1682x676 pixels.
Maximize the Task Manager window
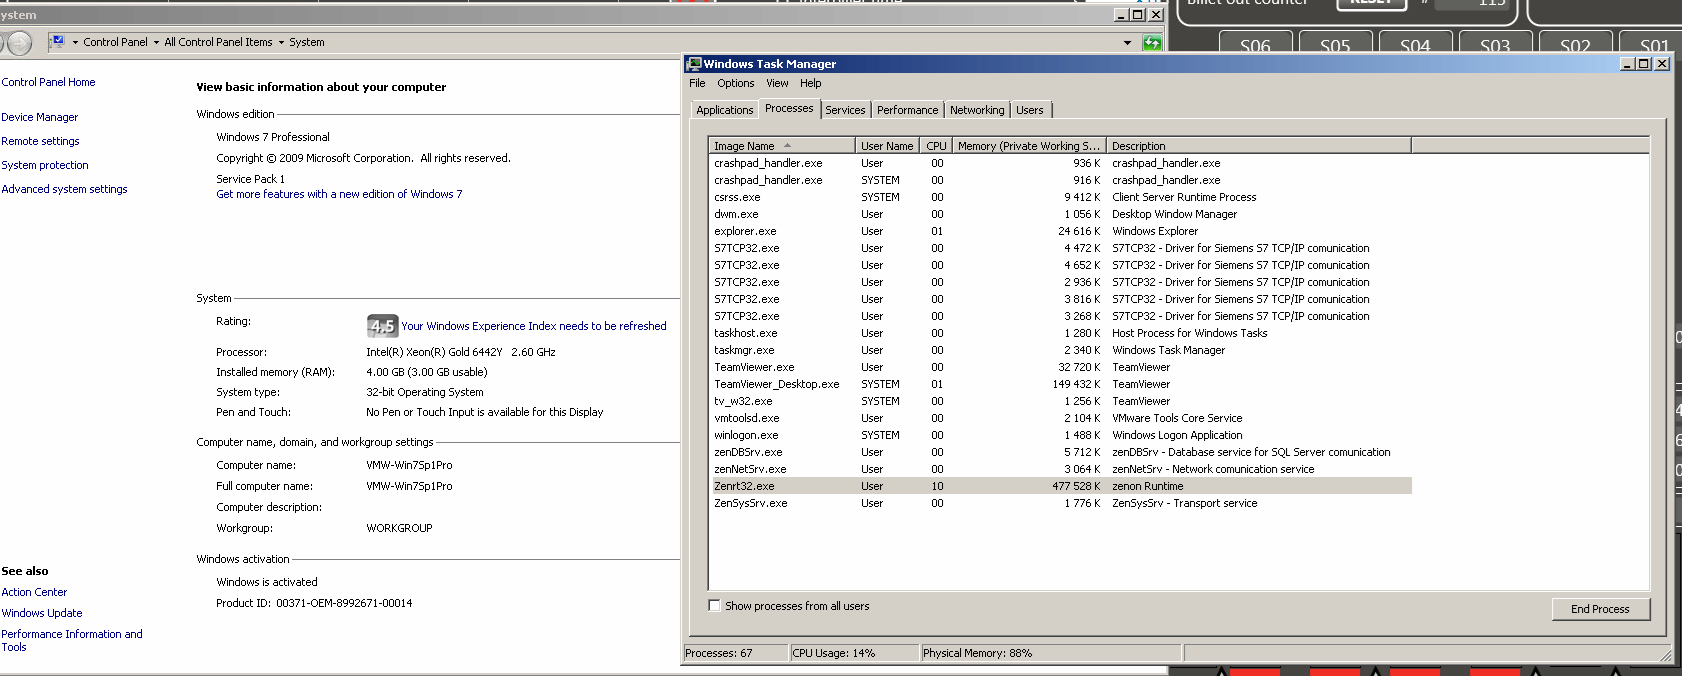(x=1643, y=64)
